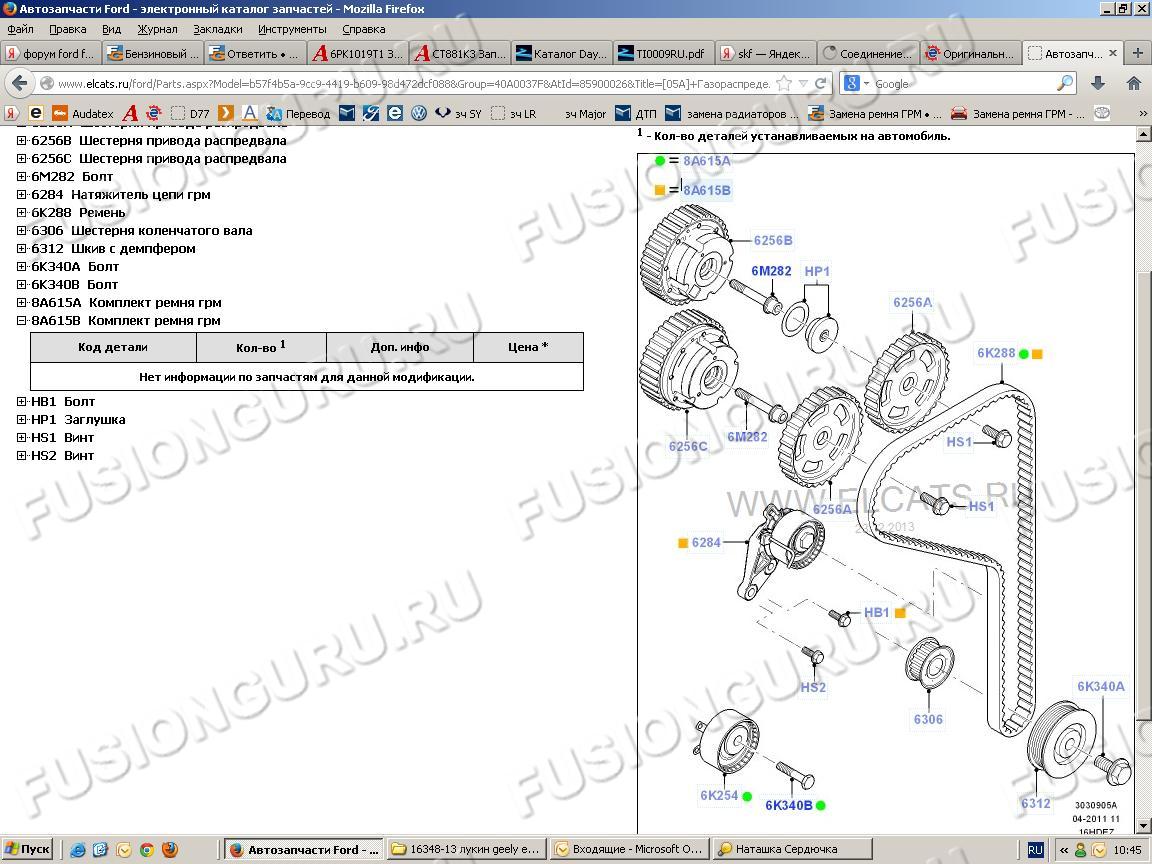The image size is (1152, 864).
Task: Click the search magnifier icon
Action: coord(1065,83)
